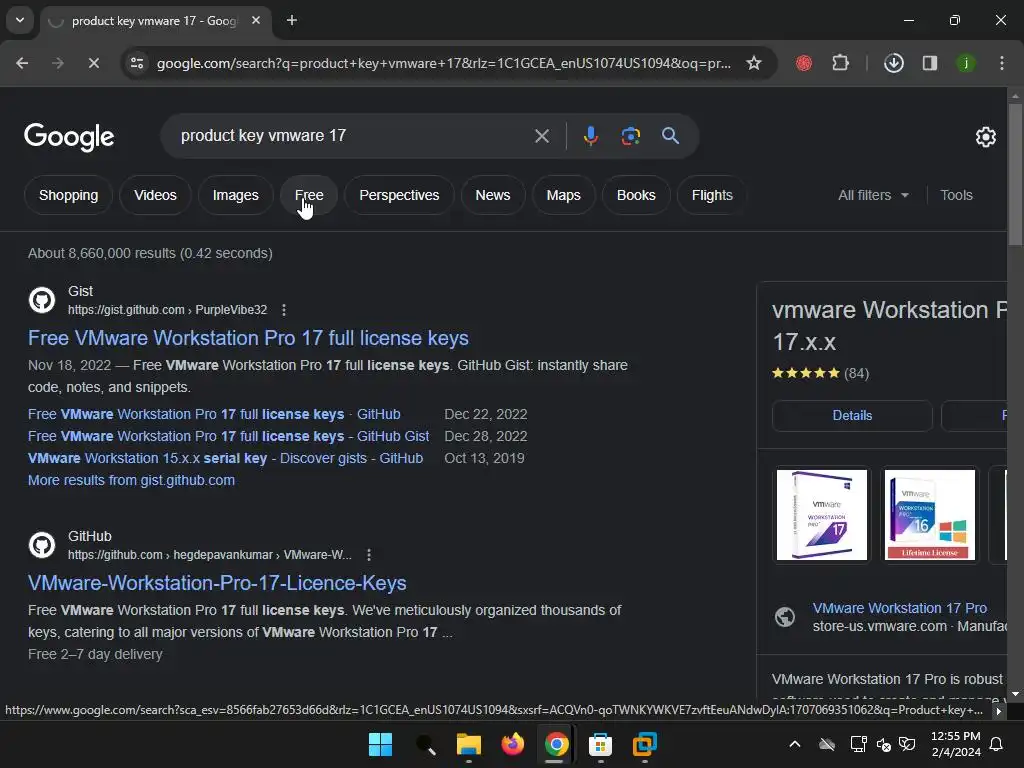This screenshot has width=1024, height=768.
Task: Open the Tools option
Action: pyautogui.click(x=956, y=195)
